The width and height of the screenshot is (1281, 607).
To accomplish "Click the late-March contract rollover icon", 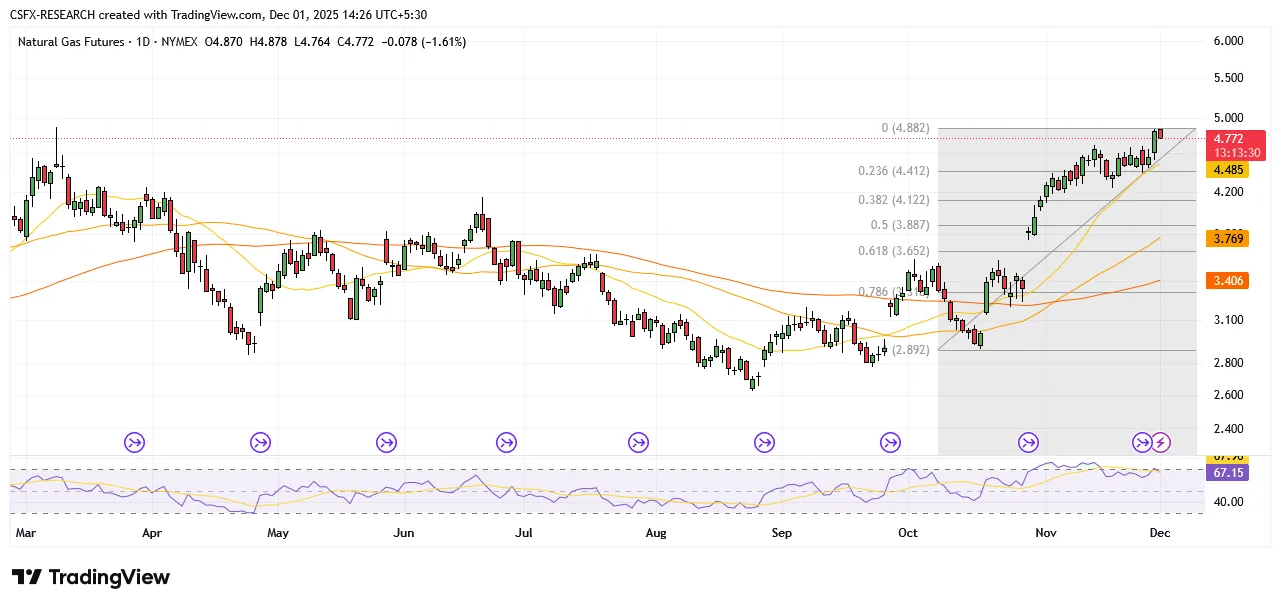I will coord(135,442).
